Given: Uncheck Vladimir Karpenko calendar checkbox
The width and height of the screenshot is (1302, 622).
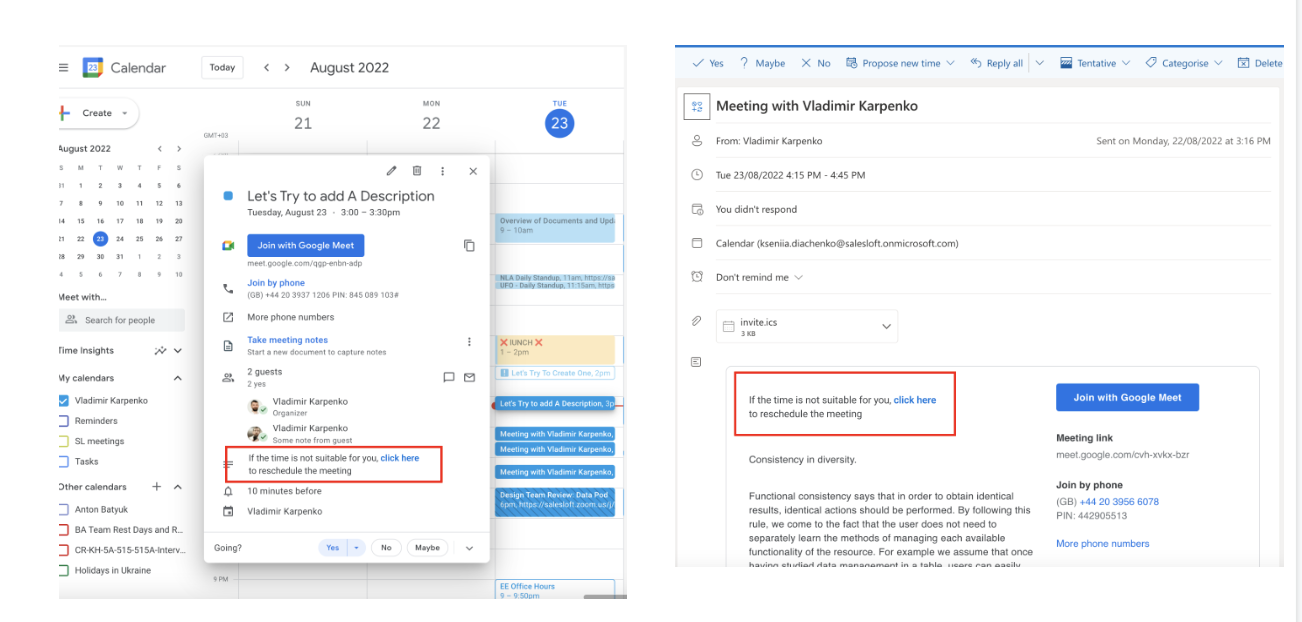Looking at the screenshot, I should pos(64,401).
